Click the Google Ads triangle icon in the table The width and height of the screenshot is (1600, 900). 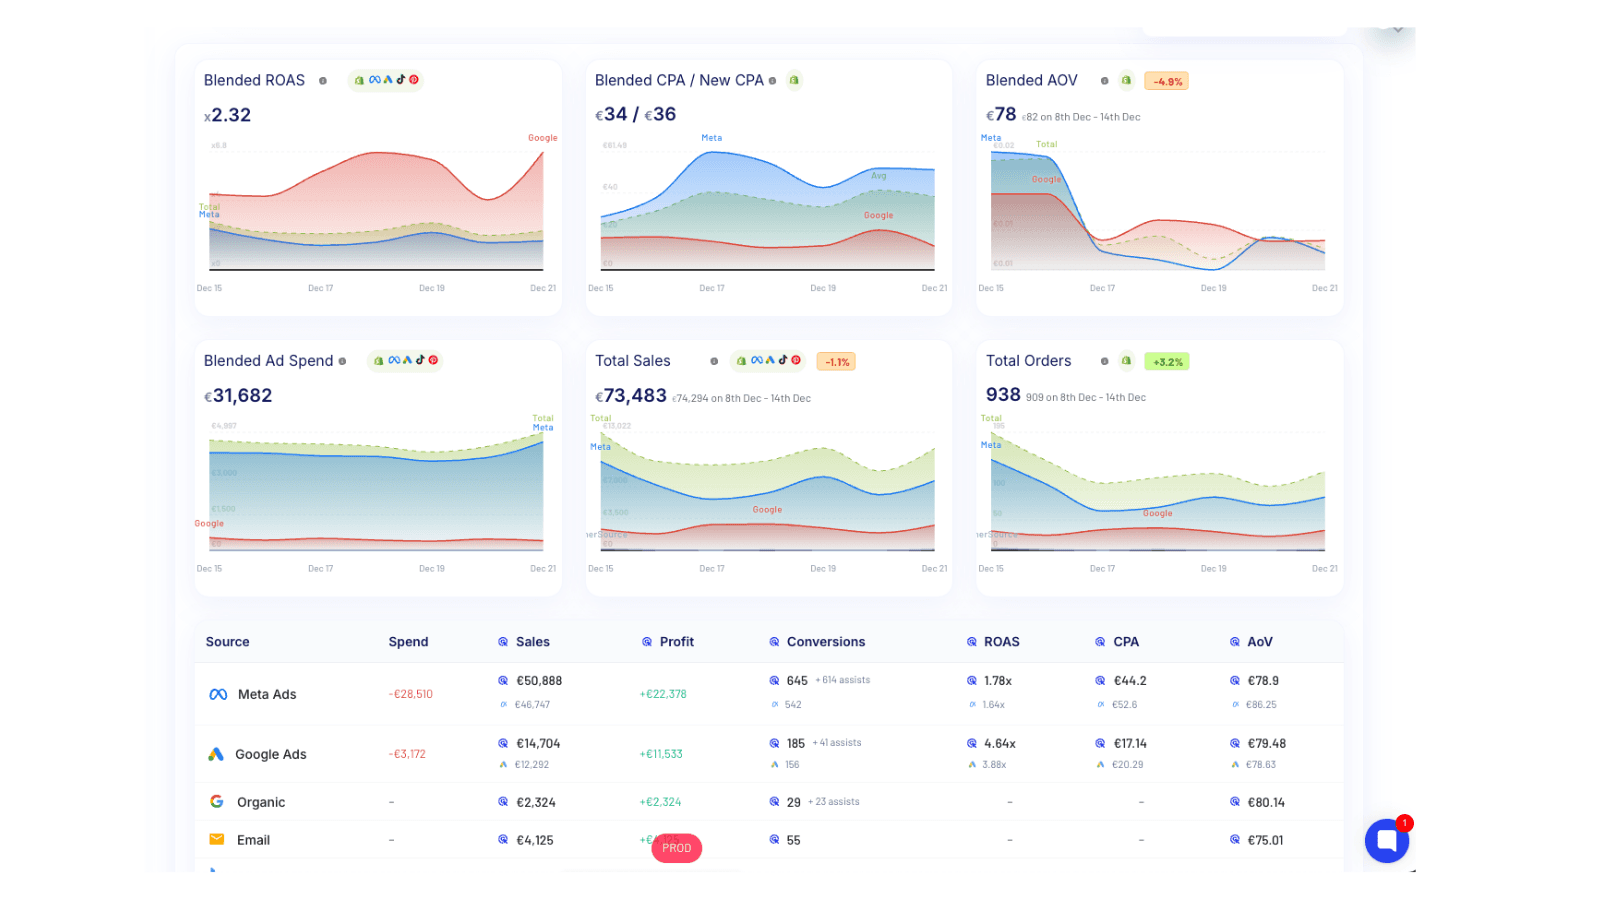[x=215, y=754]
